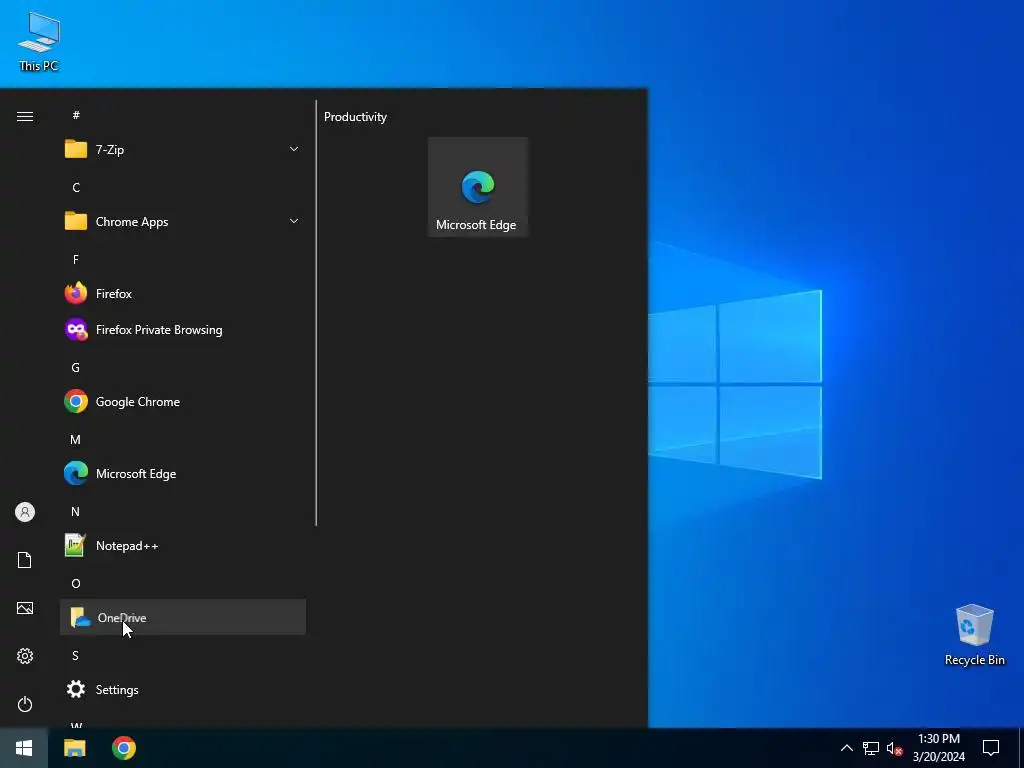Launch Google Chrome from the app list
Image resolution: width=1024 pixels, height=768 pixels.
183,402
